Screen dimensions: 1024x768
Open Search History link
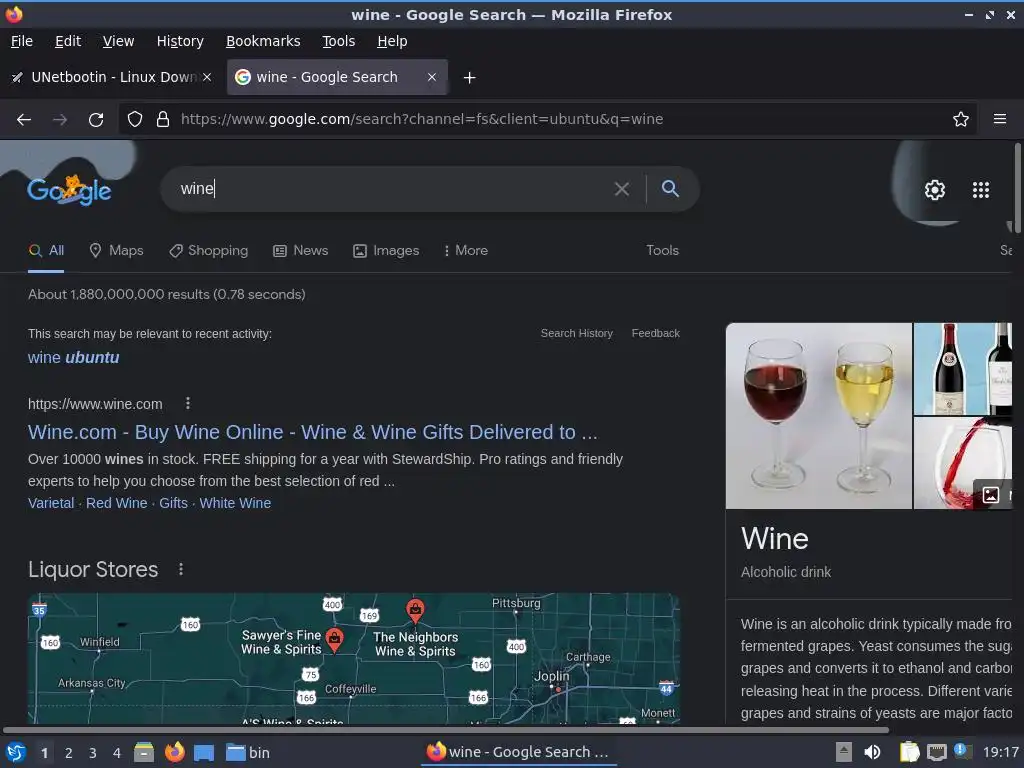(x=577, y=334)
